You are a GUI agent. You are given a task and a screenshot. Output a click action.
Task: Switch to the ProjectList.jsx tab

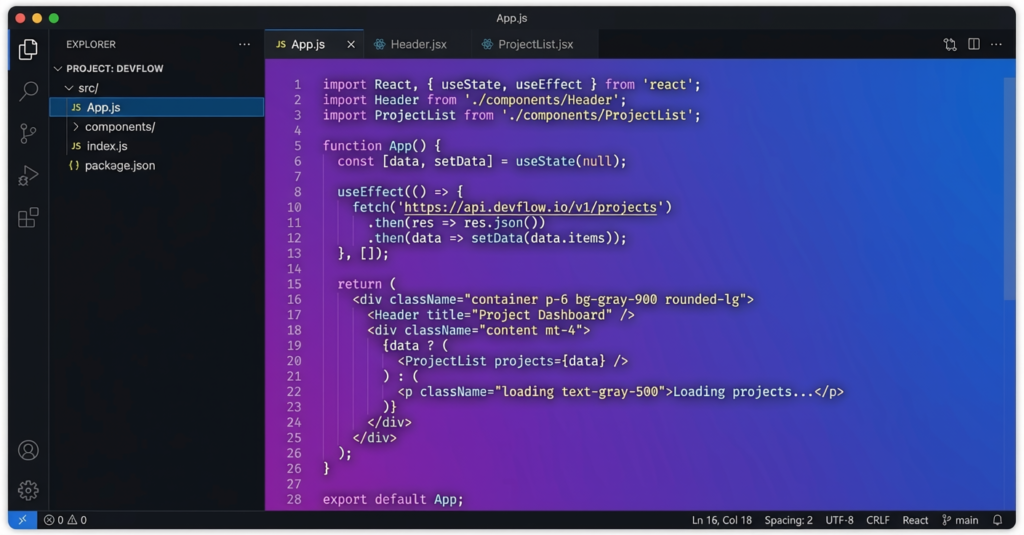(x=536, y=44)
